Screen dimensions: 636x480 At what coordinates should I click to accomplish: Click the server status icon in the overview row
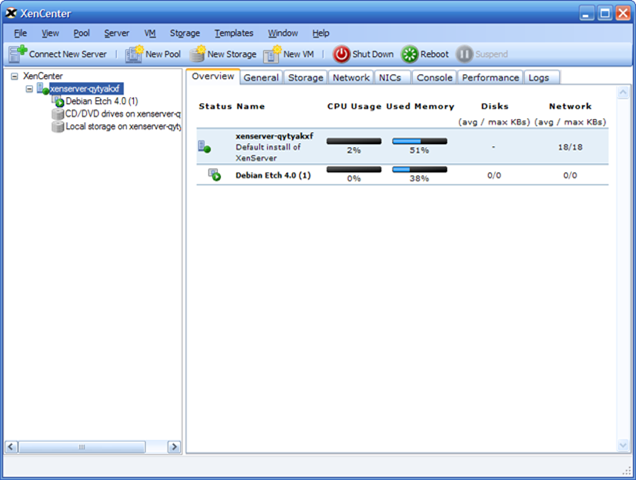[x=205, y=147]
